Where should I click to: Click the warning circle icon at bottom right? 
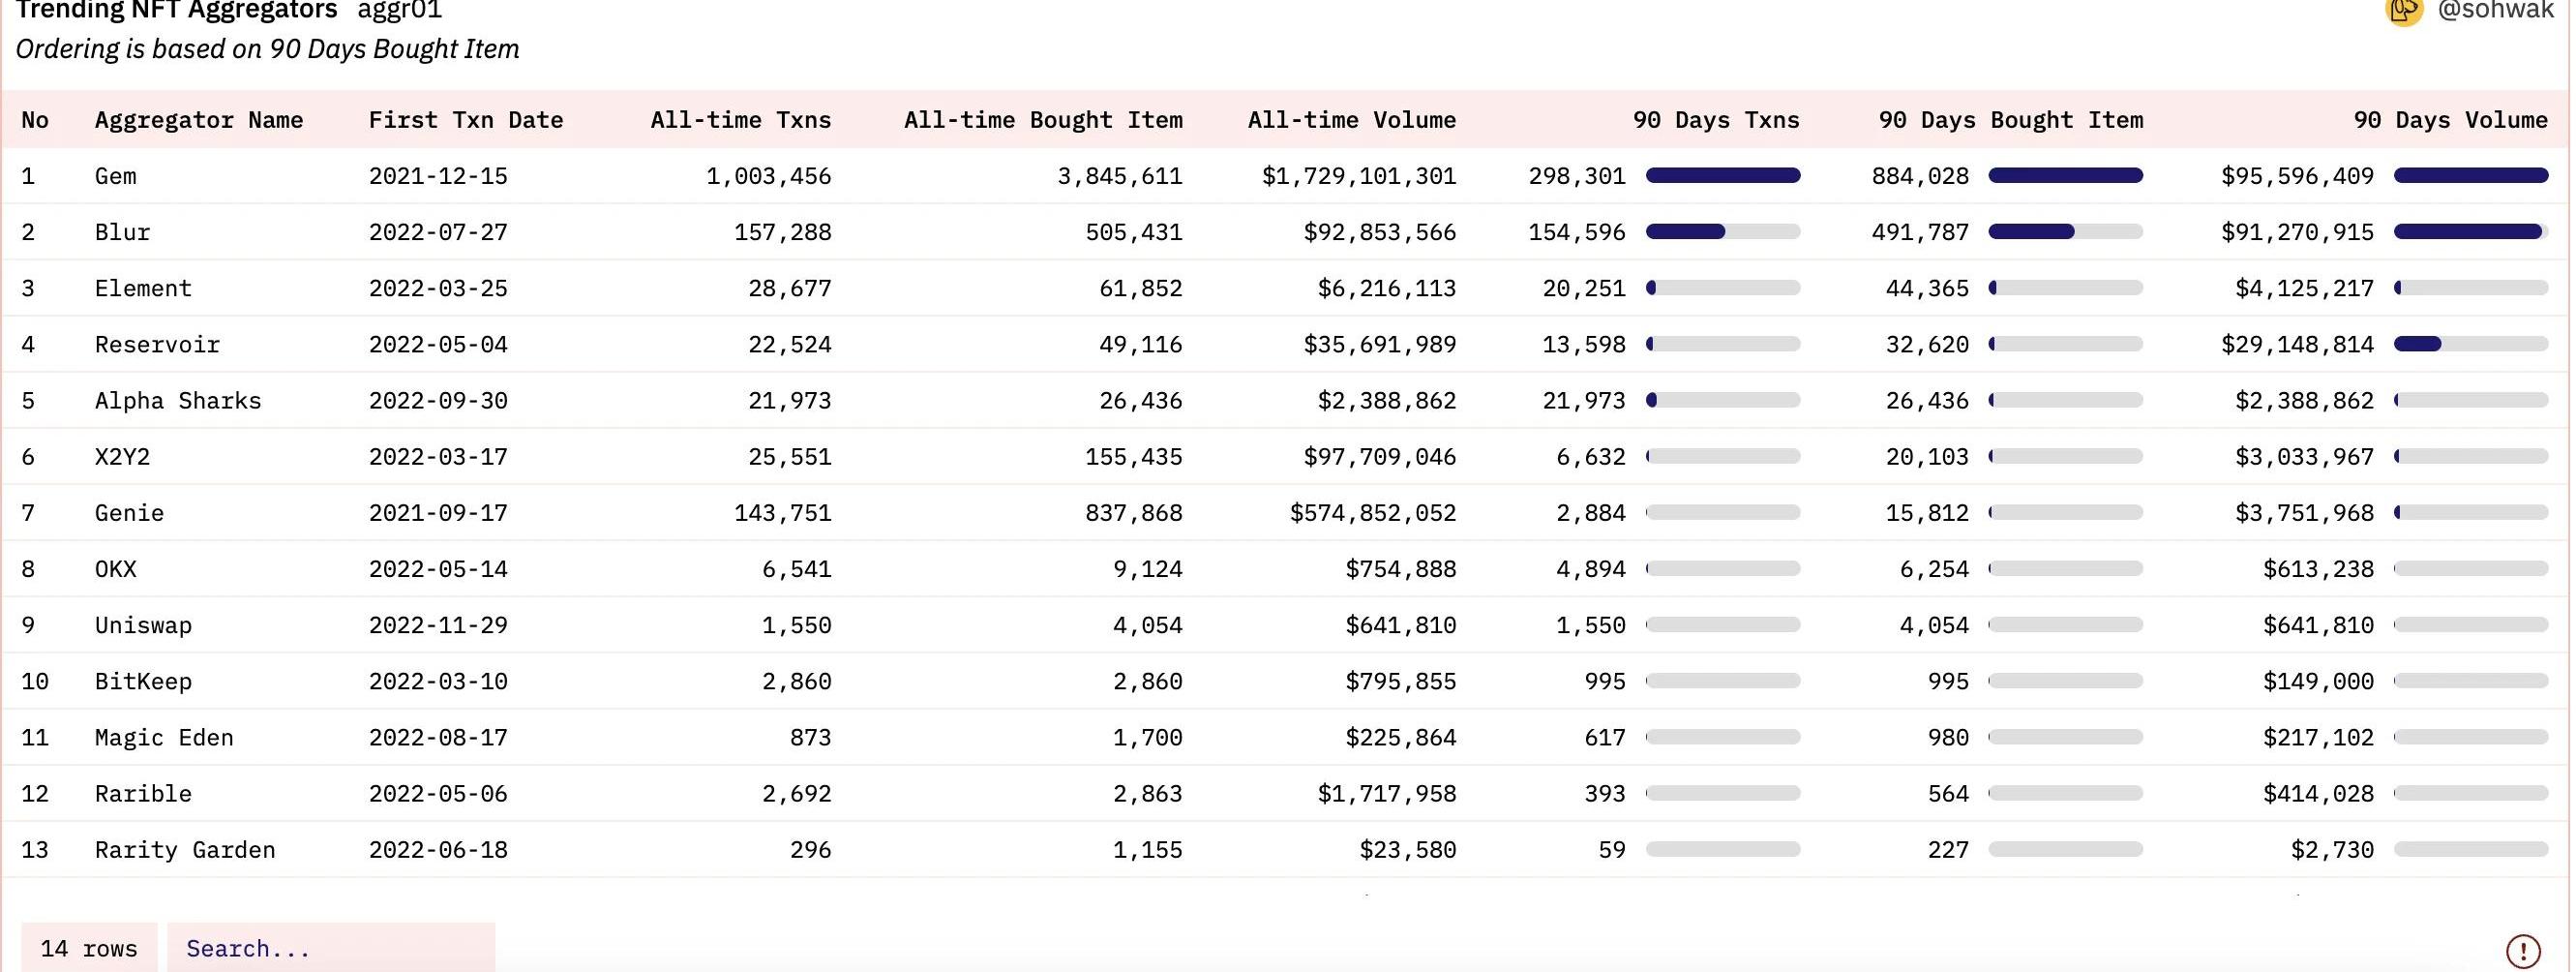click(2522, 950)
